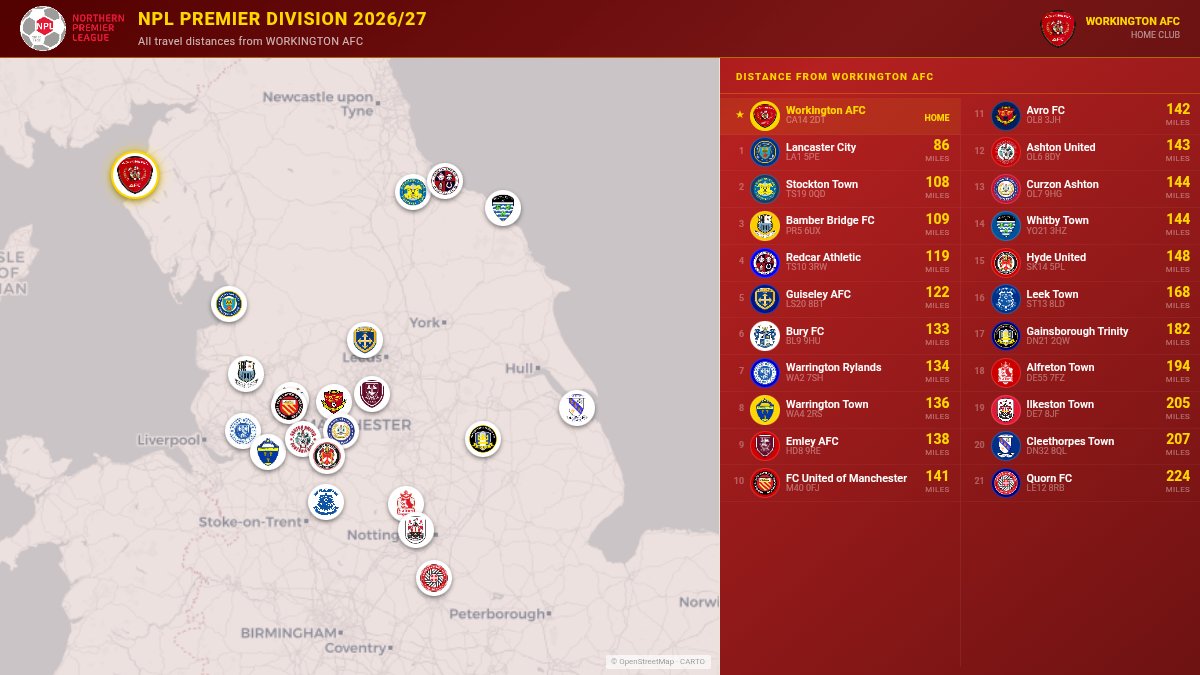Select the Whitby Town marker on the map
Screen dimensions: 1200x675
(x=503, y=208)
